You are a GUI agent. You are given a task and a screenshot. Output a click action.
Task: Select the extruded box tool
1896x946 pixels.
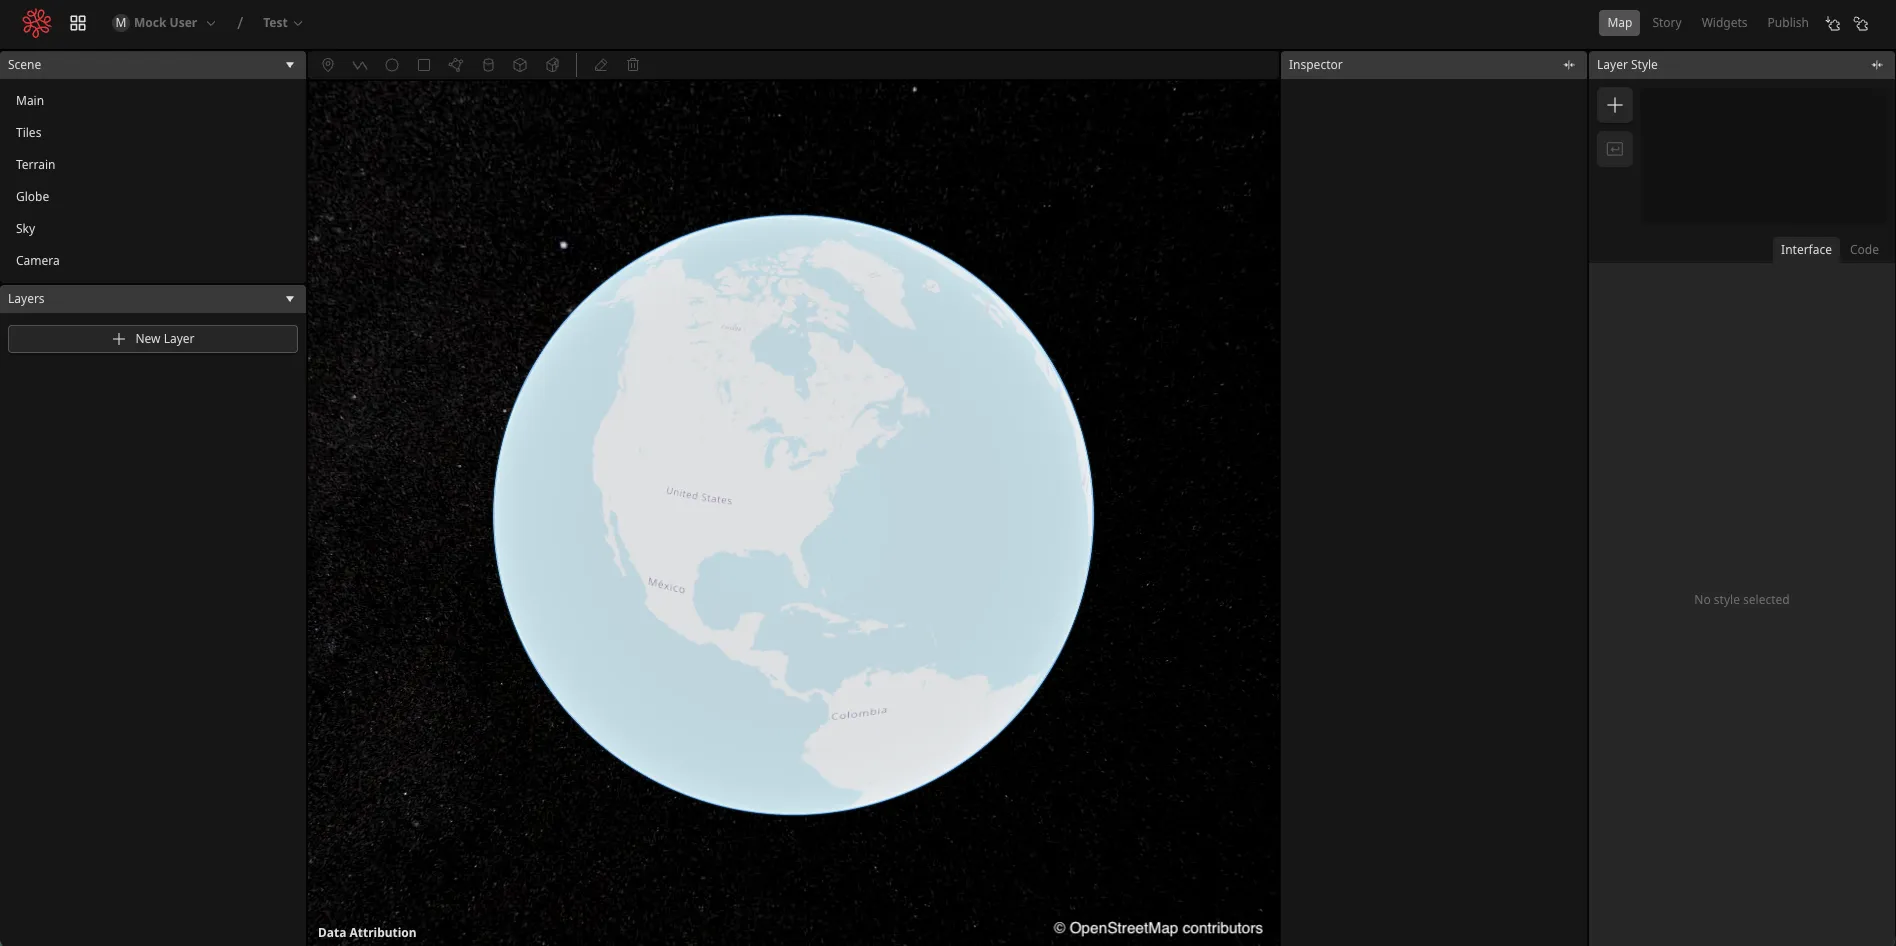tap(520, 65)
